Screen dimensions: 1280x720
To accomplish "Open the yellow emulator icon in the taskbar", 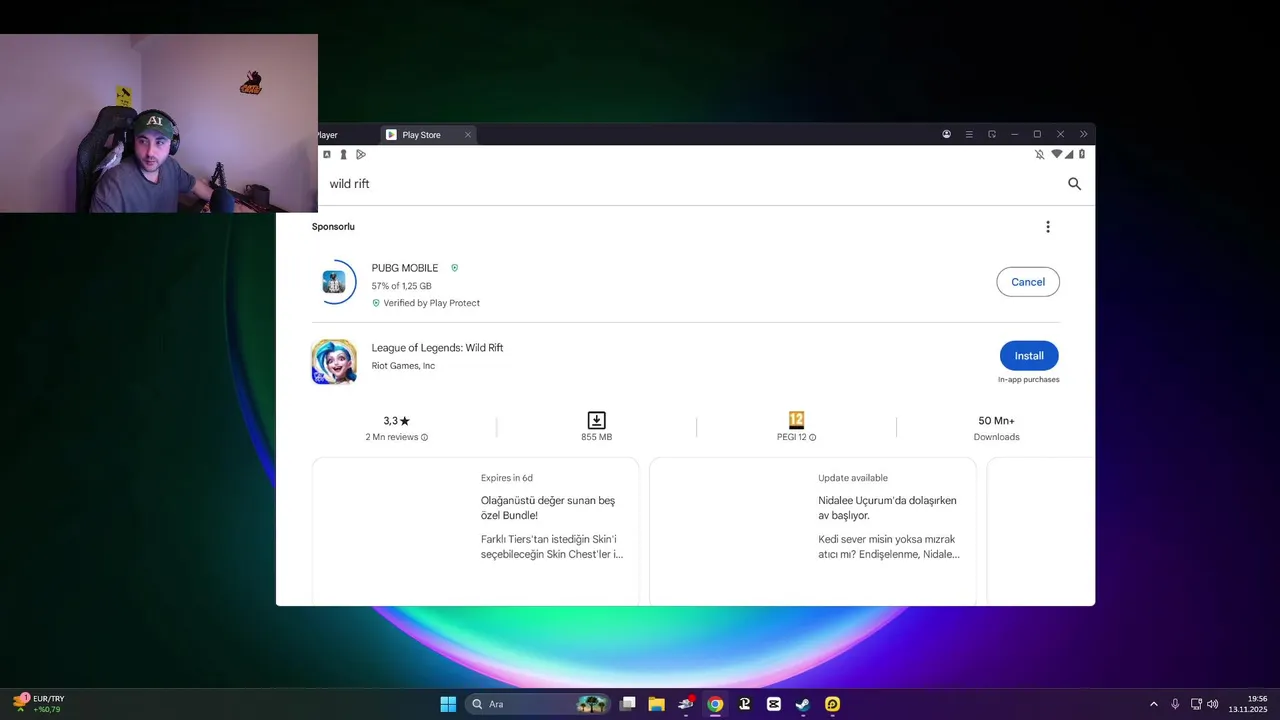I will 832,704.
